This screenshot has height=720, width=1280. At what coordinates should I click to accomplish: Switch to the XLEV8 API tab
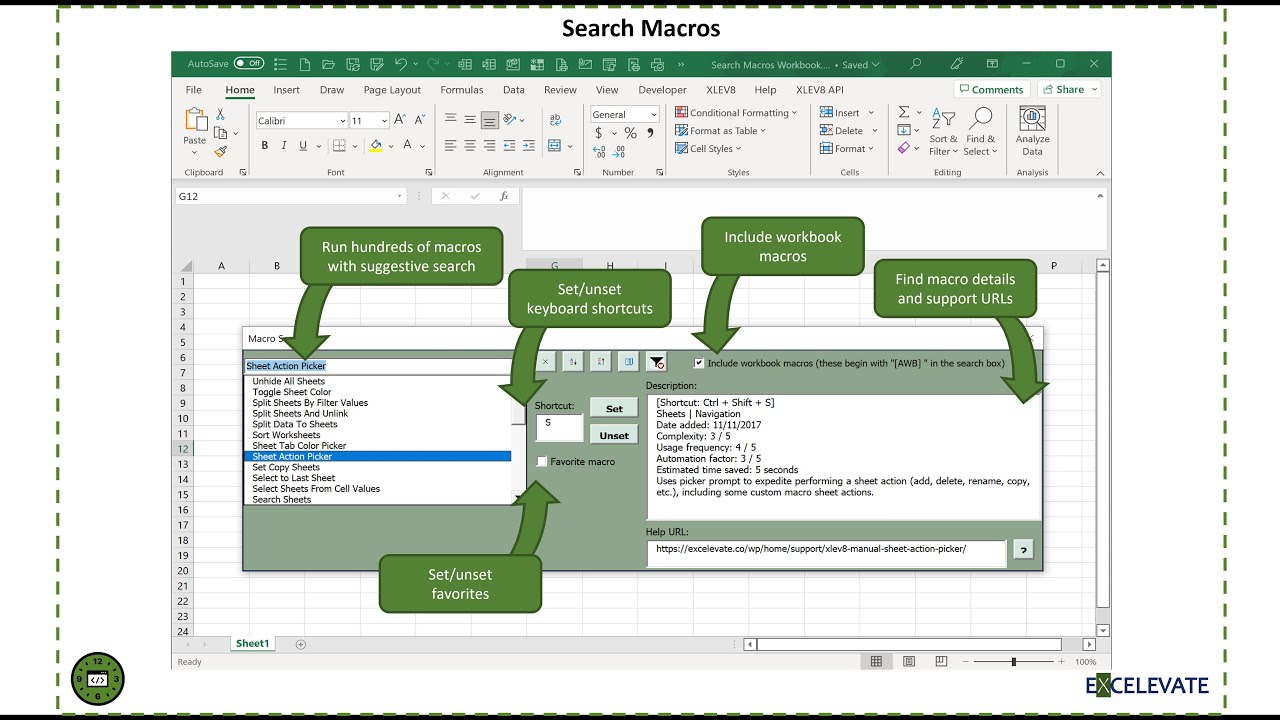tap(820, 90)
